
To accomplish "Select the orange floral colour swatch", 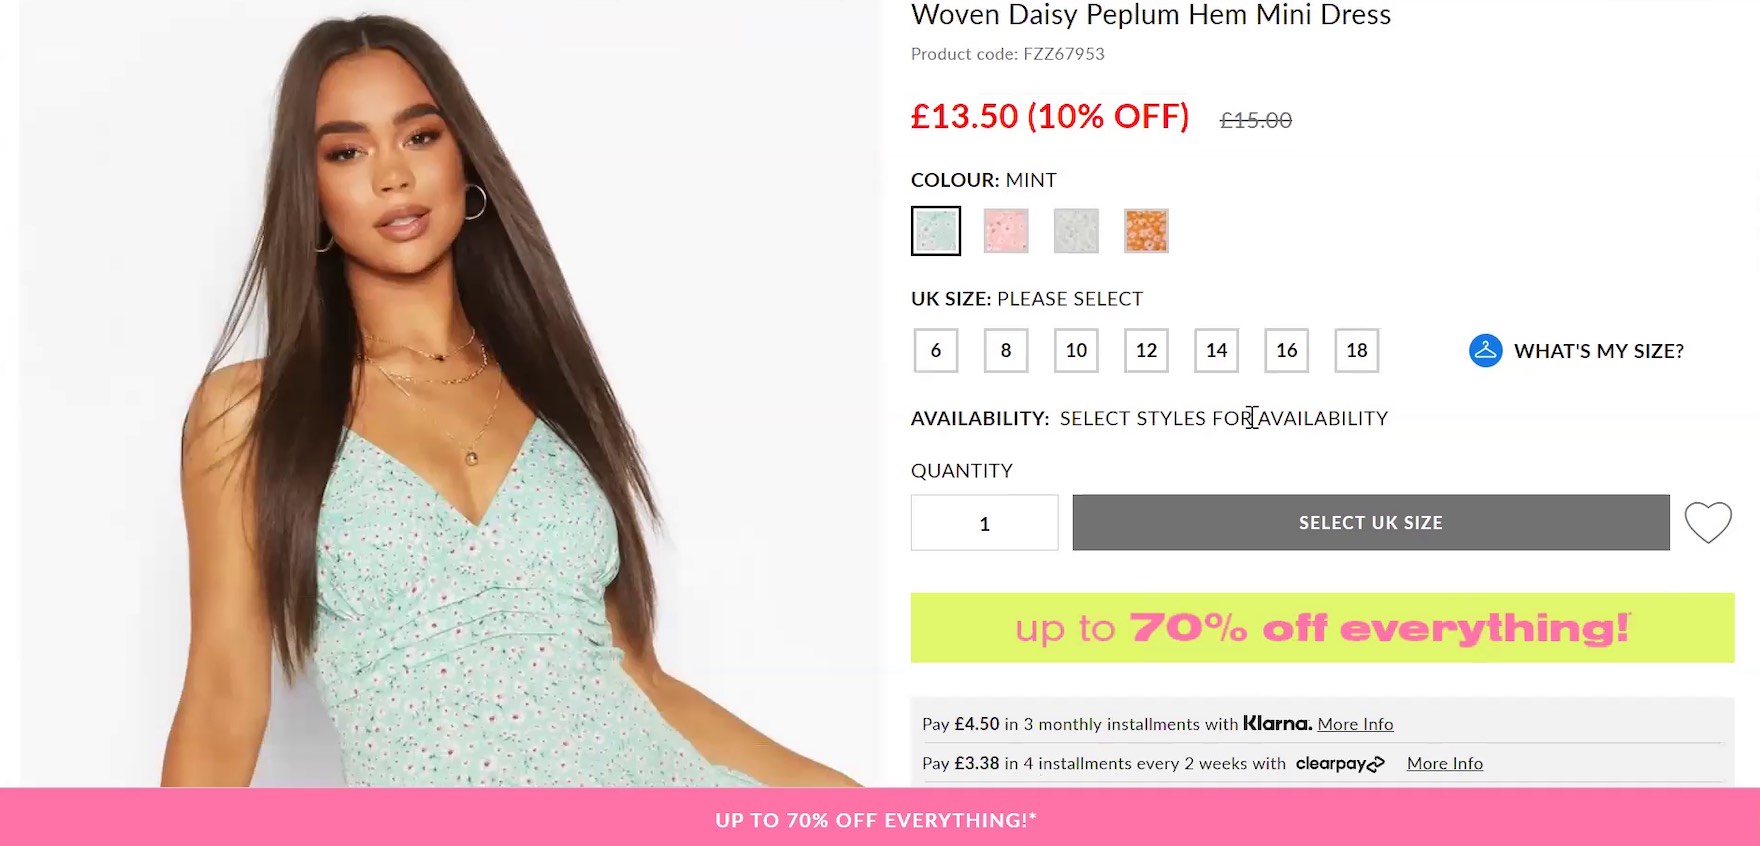I will pyautogui.click(x=1146, y=231).
